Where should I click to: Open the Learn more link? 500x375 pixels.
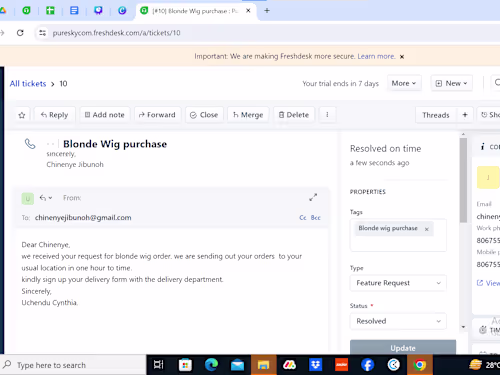coord(376,56)
